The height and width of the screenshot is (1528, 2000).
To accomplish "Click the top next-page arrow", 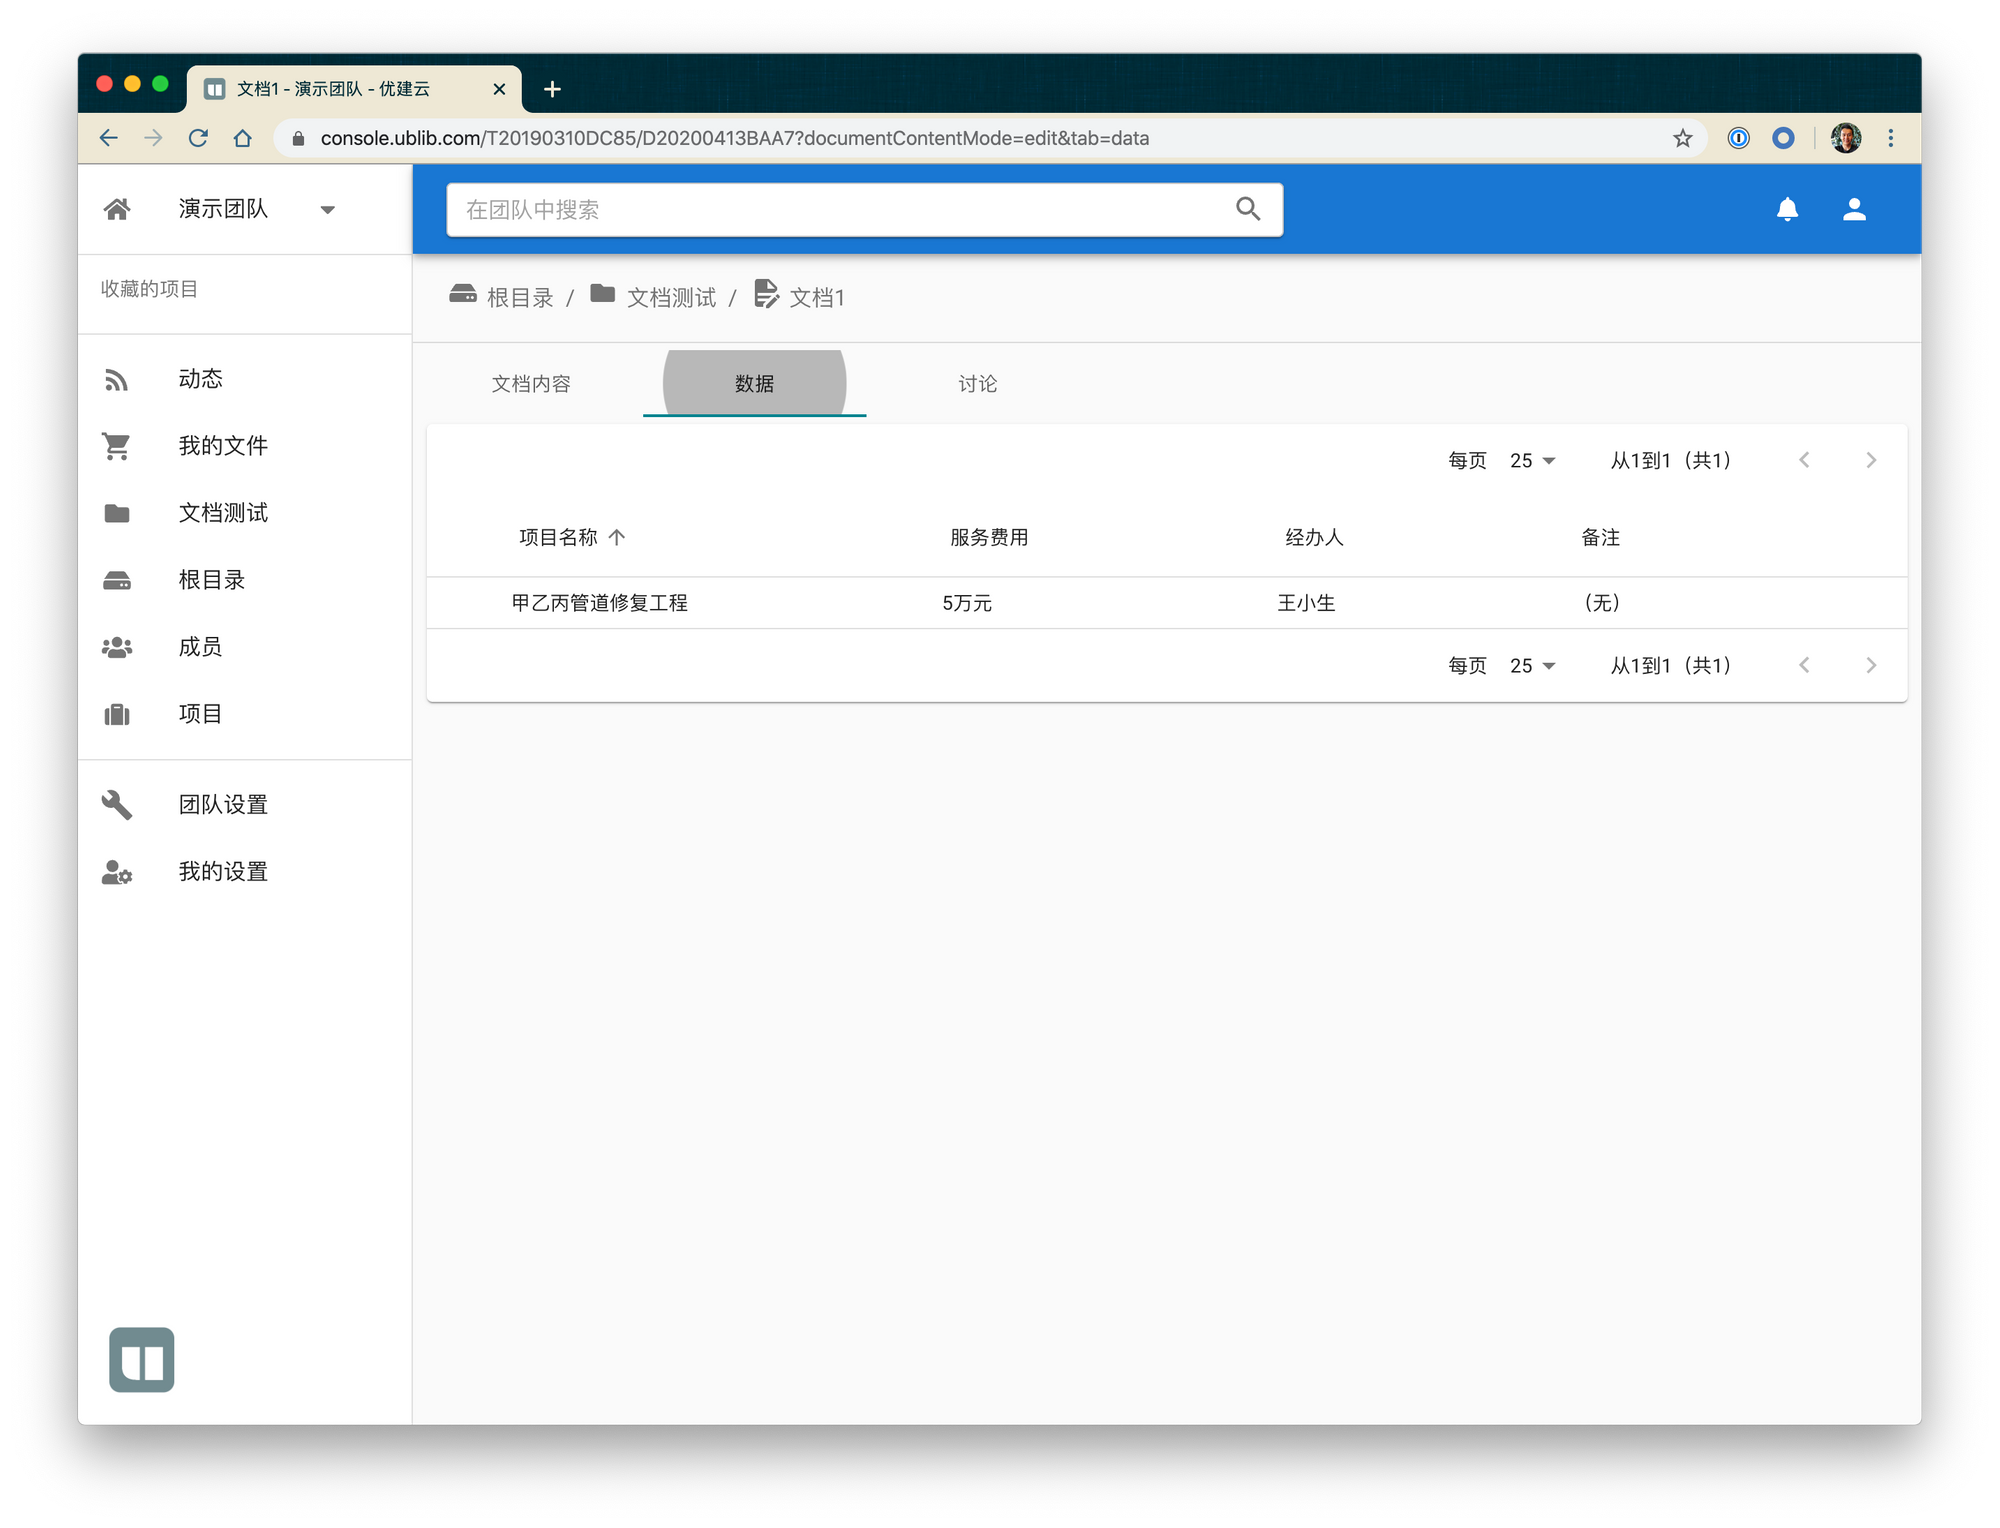I will coord(1870,461).
